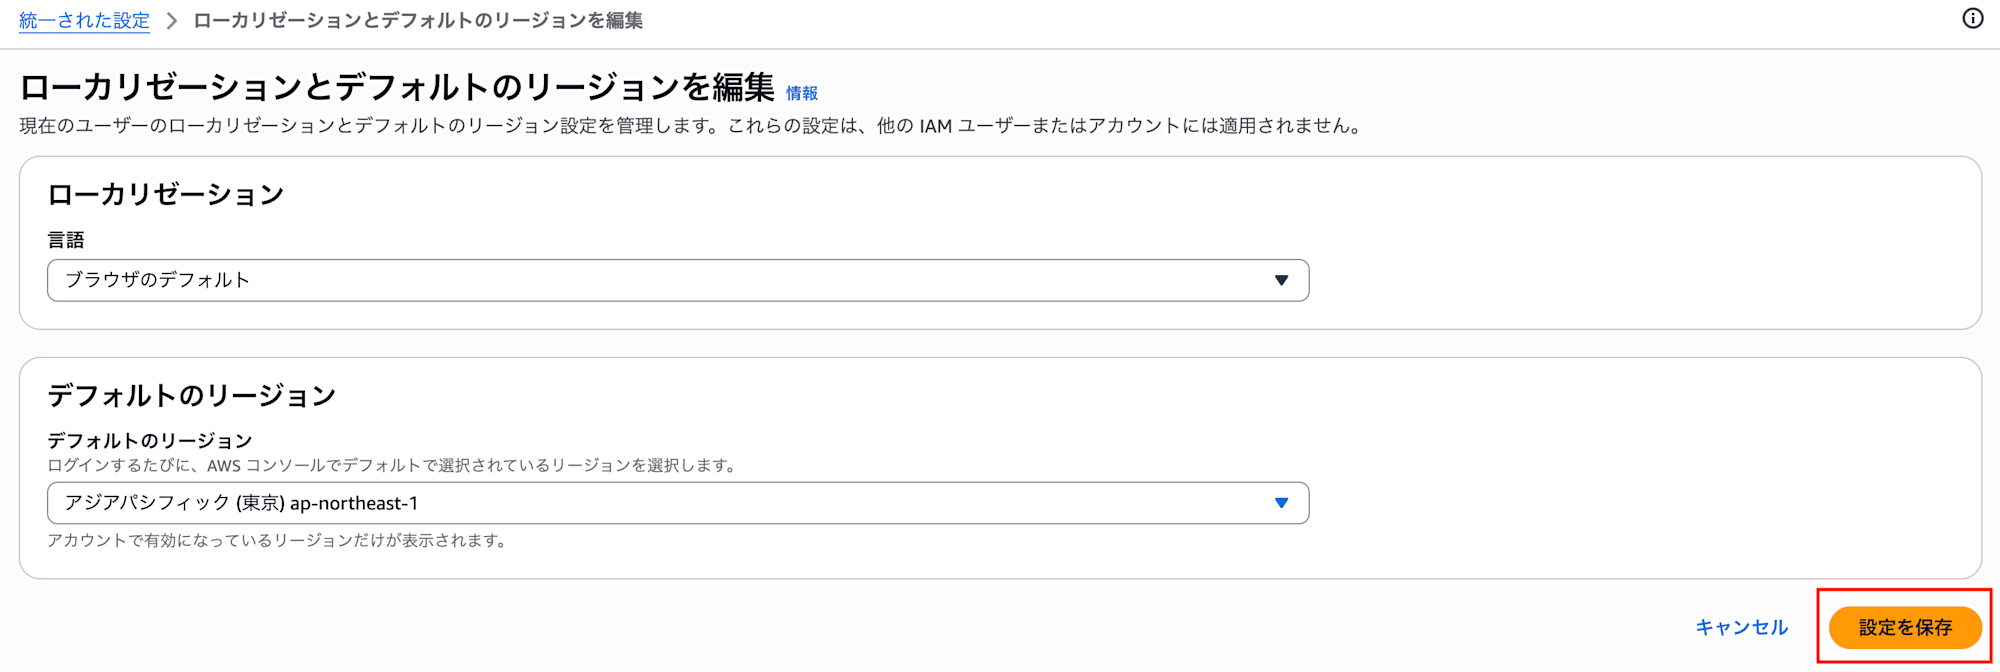Navigate back via 統一された設定 breadcrumb

coord(84,19)
